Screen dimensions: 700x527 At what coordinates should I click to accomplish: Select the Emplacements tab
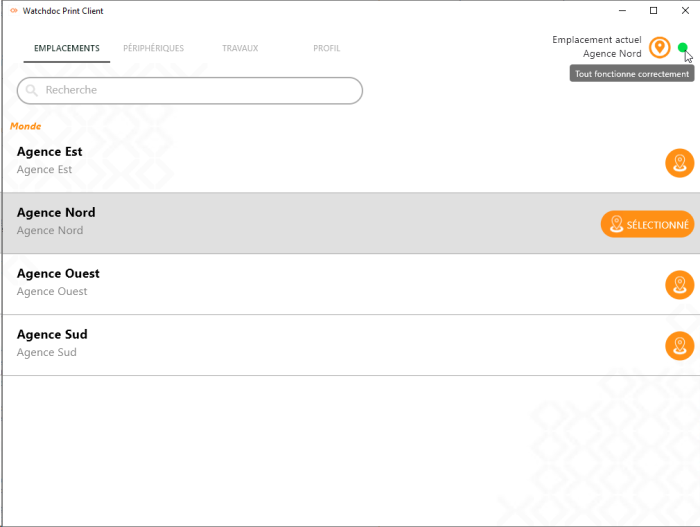click(x=67, y=48)
